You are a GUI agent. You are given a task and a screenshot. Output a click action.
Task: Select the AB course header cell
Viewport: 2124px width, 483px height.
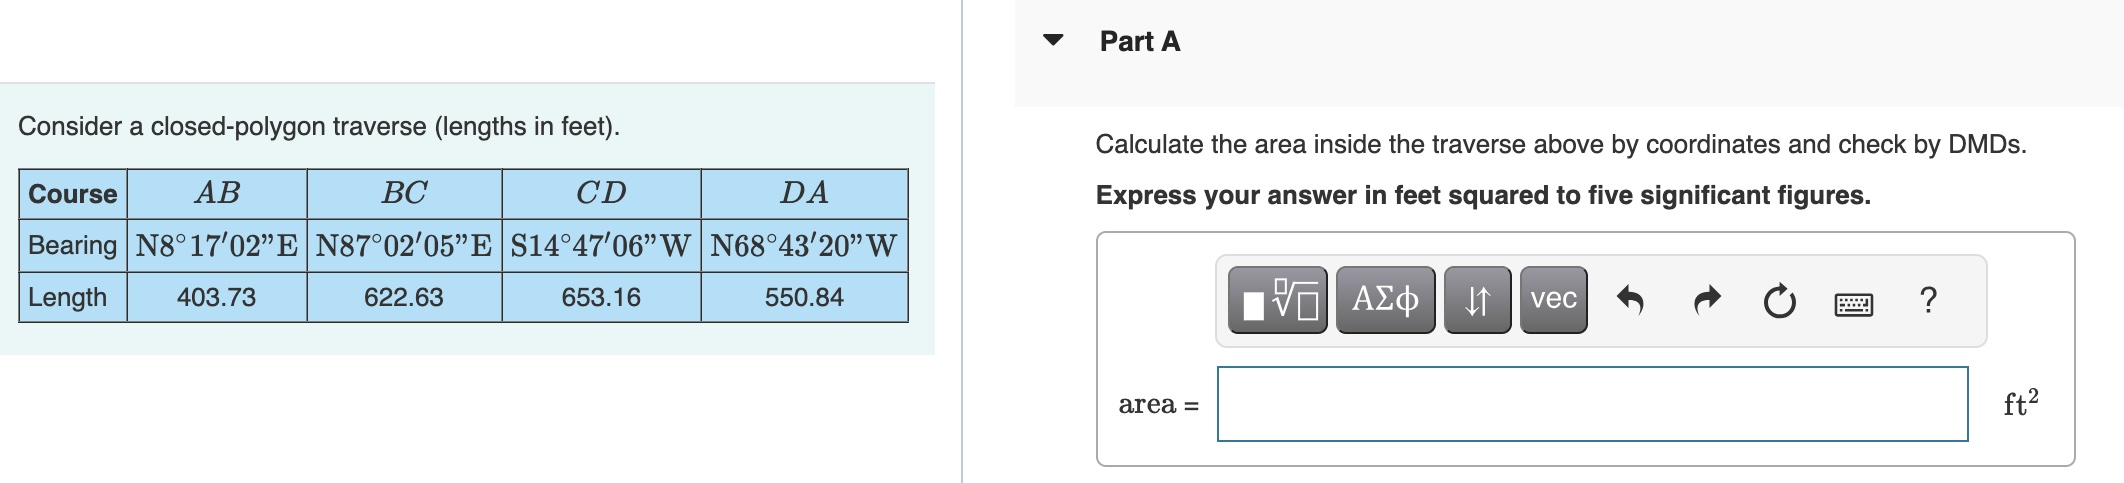pos(217,194)
